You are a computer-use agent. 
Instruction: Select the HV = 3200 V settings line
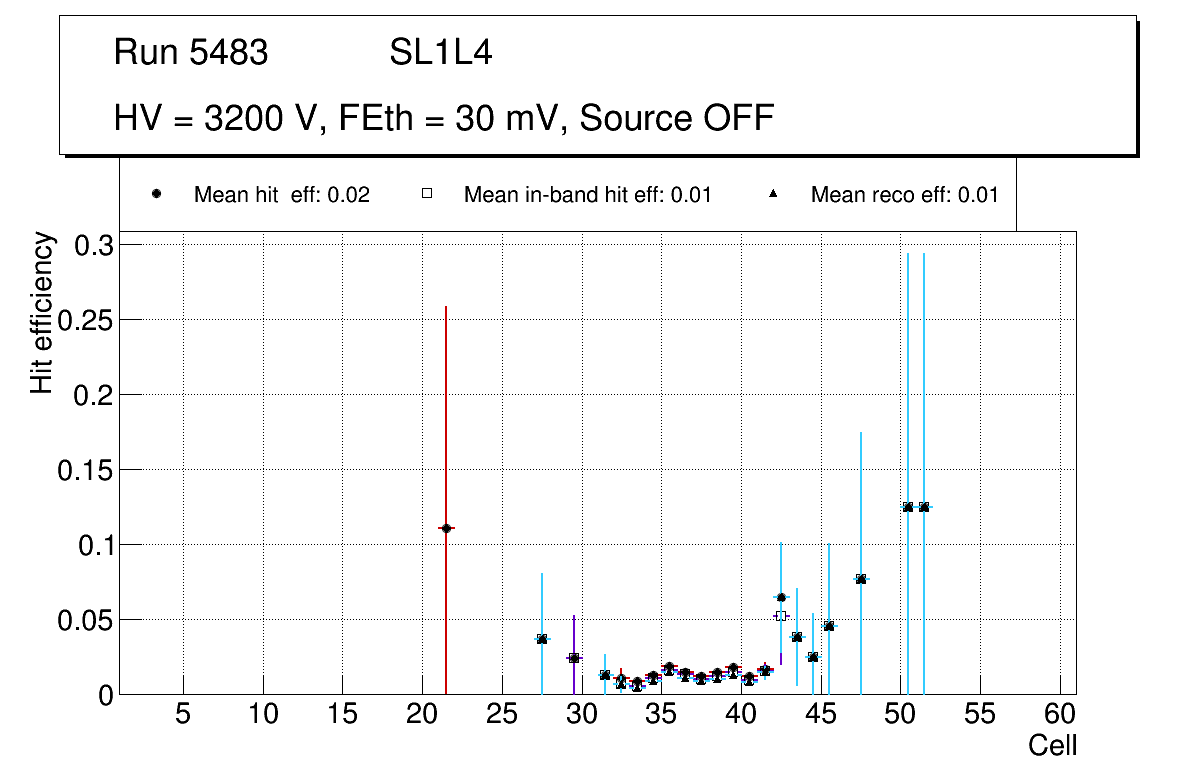[x=444, y=118]
